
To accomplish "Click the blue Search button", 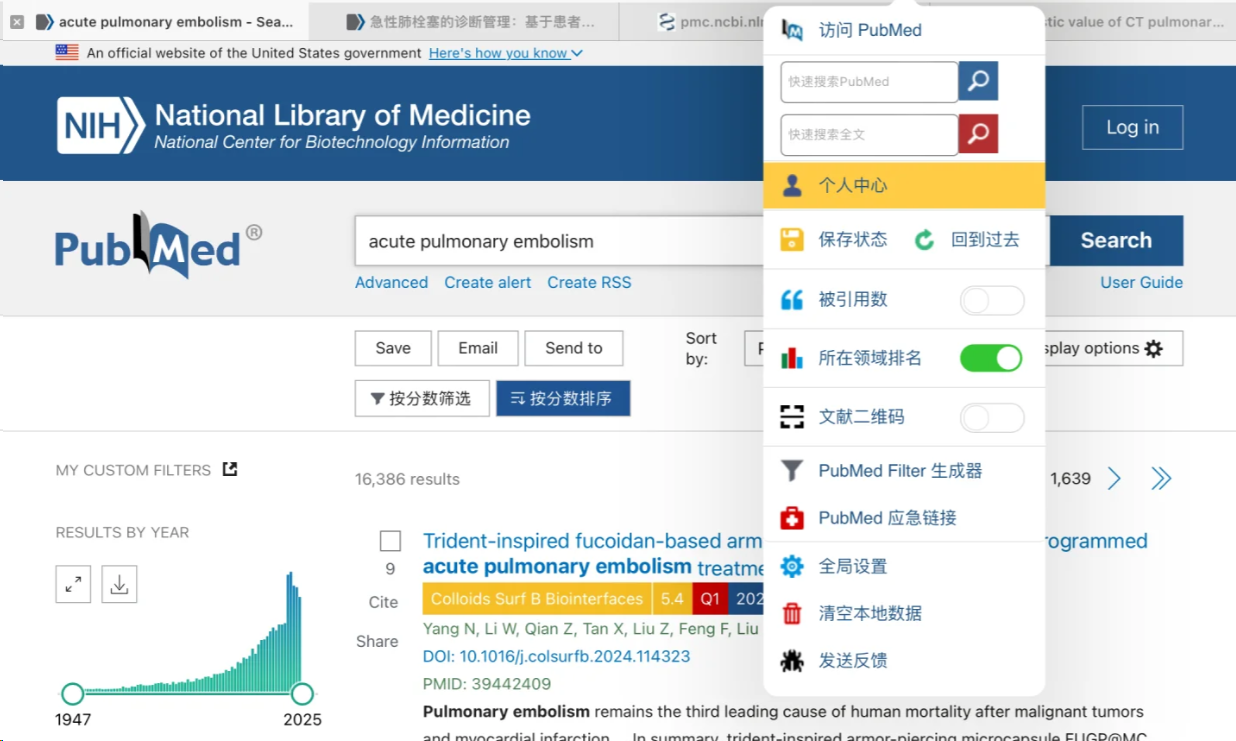I will (1115, 240).
